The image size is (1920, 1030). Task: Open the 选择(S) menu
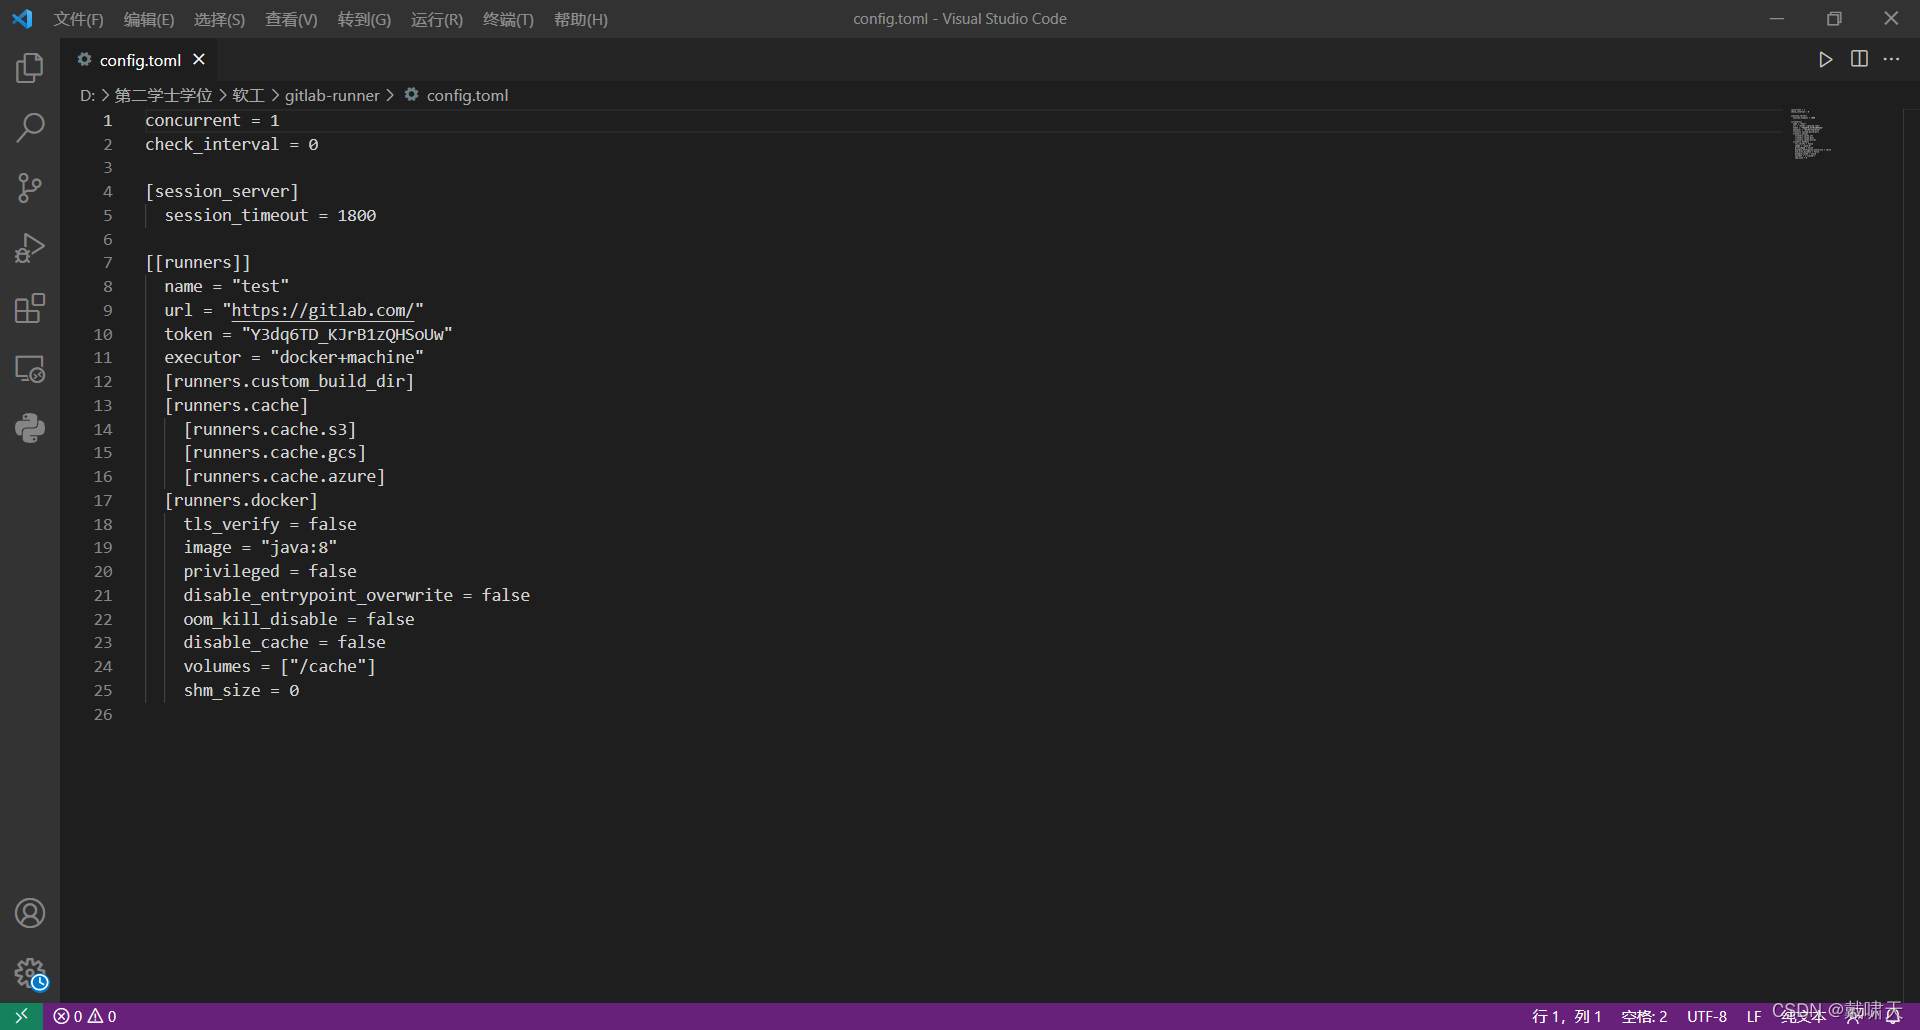click(x=219, y=19)
